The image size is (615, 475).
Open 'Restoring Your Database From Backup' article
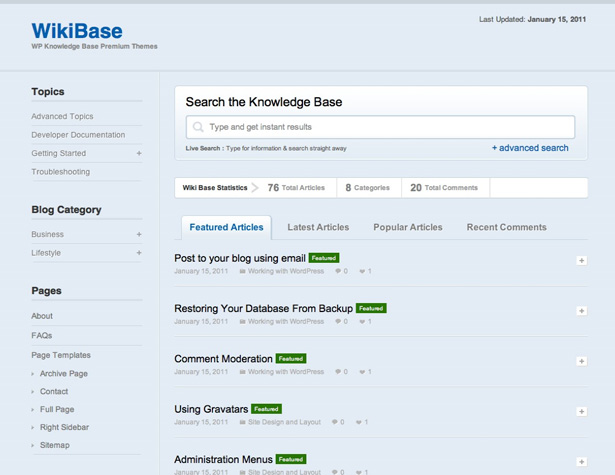(x=263, y=308)
